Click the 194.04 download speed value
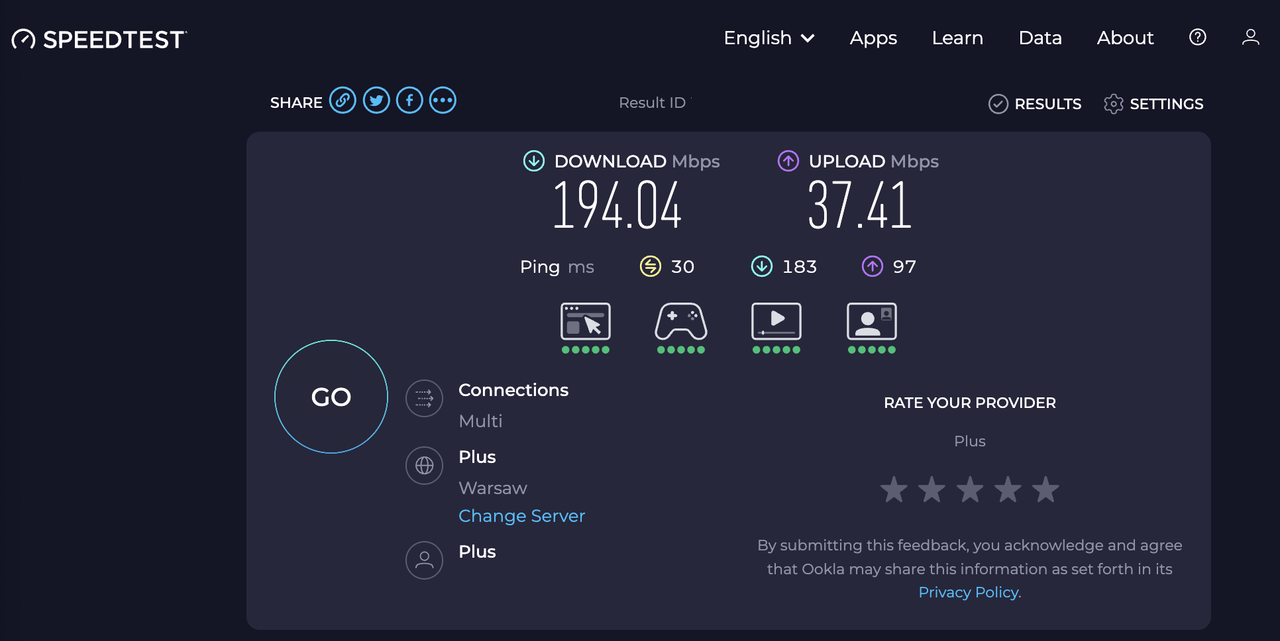Image resolution: width=1280 pixels, height=641 pixels. coord(618,205)
